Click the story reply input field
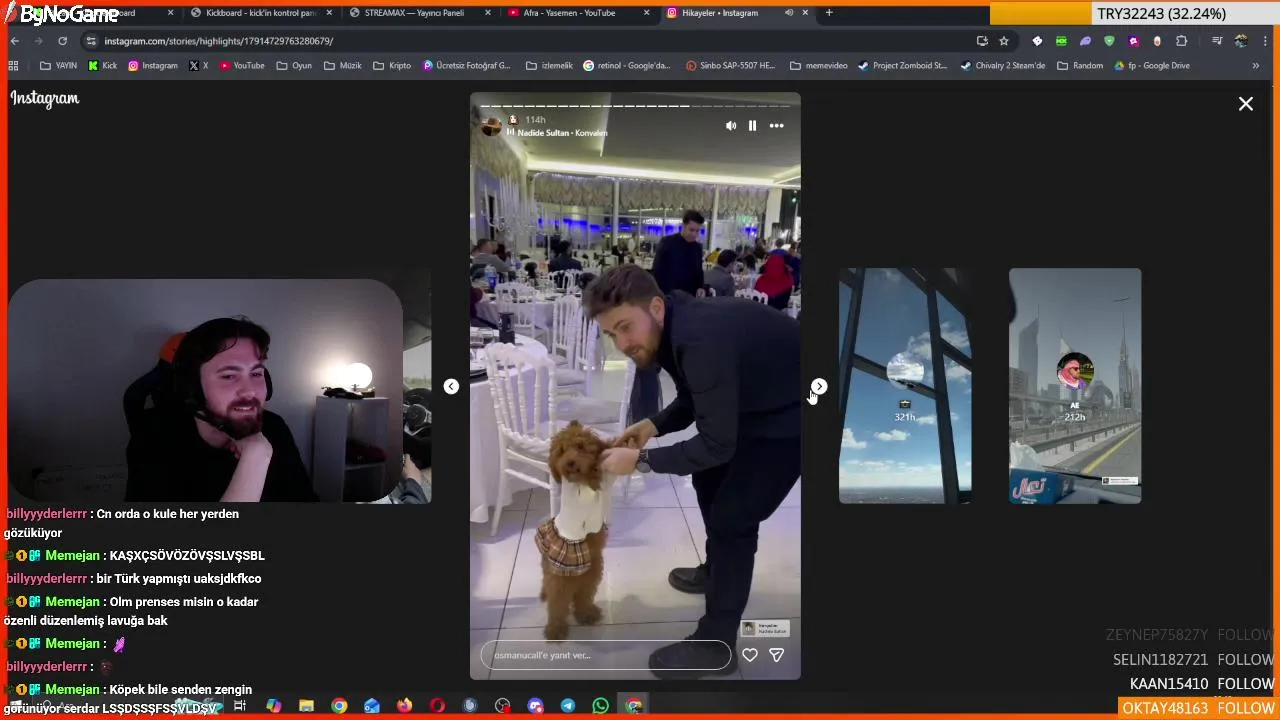Image resolution: width=1280 pixels, height=720 pixels. [606, 655]
